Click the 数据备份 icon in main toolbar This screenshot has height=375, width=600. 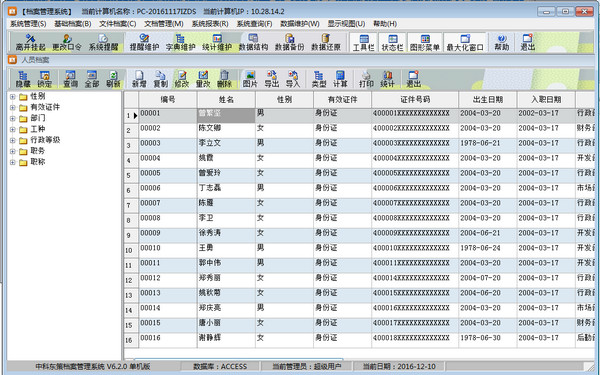[x=289, y=42]
